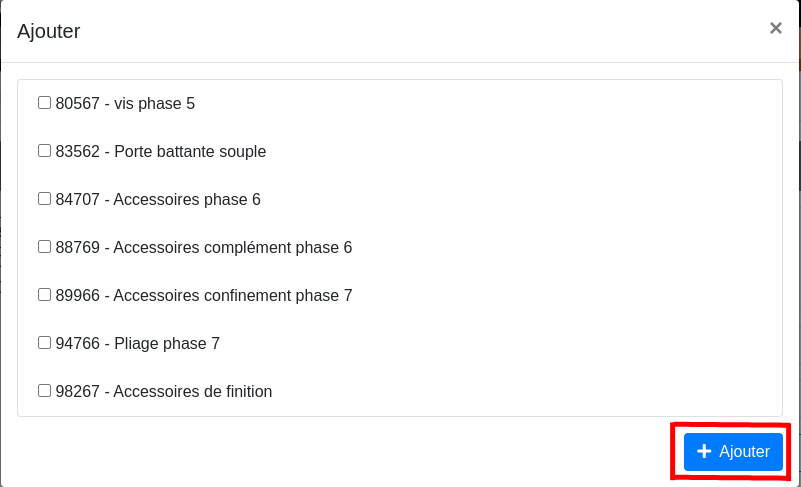The height and width of the screenshot is (487, 801).
Task: Tick the 83562 Porte battante souple checkbox
Action: click(44, 151)
